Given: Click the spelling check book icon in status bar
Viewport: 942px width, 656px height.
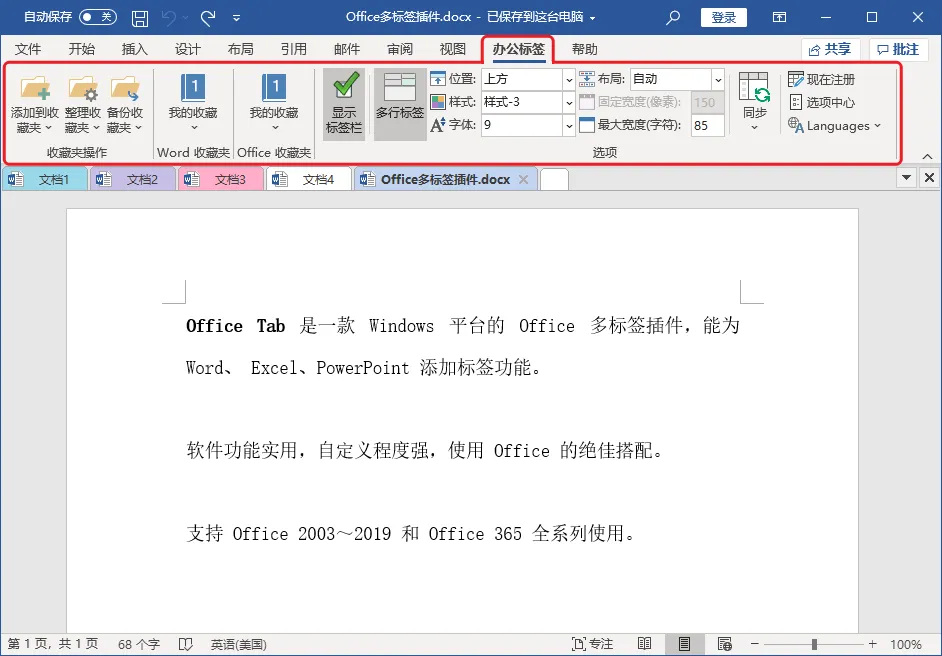Looking at the screenshot, I should (x=186, y=644).
